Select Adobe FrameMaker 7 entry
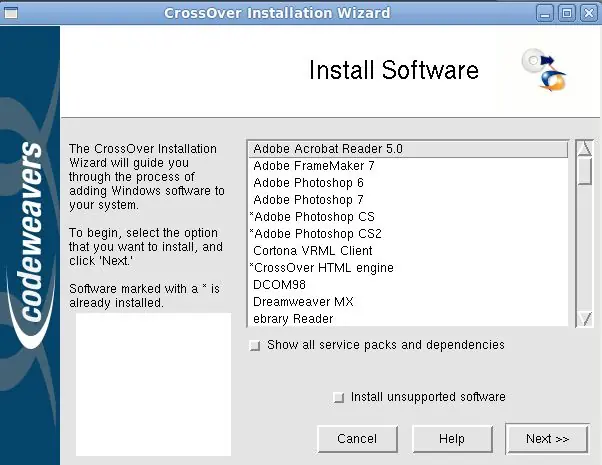The height and width of the screenshot is (465, 602). [x=408, y=166]
